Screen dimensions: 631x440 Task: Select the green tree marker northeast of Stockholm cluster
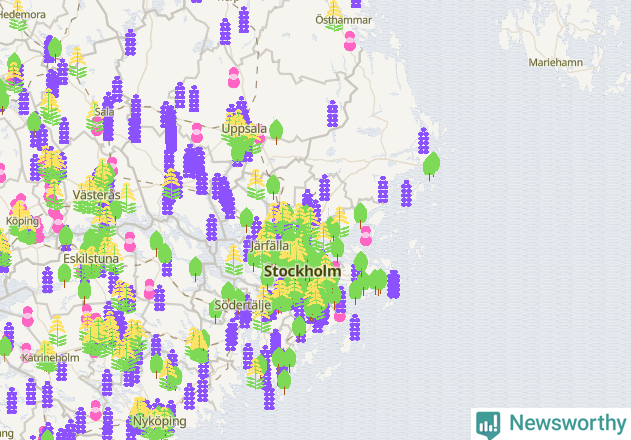click(x=361, y=215)
